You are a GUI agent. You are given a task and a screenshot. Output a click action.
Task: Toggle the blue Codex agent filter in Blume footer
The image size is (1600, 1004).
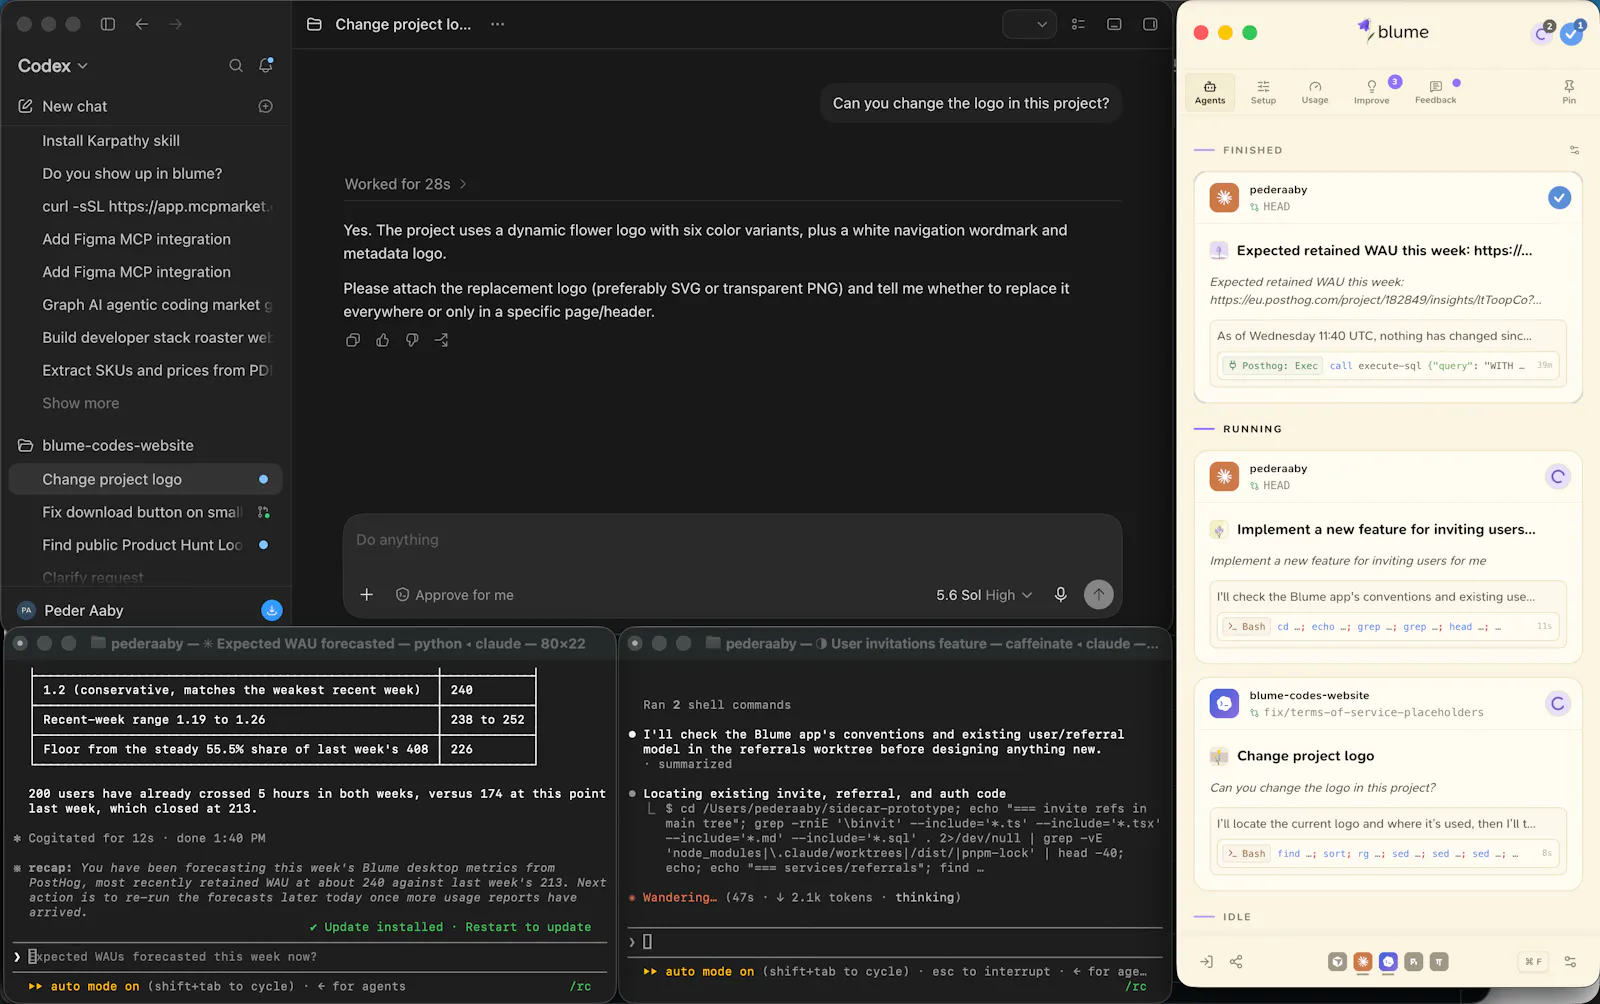[1388, 962]
